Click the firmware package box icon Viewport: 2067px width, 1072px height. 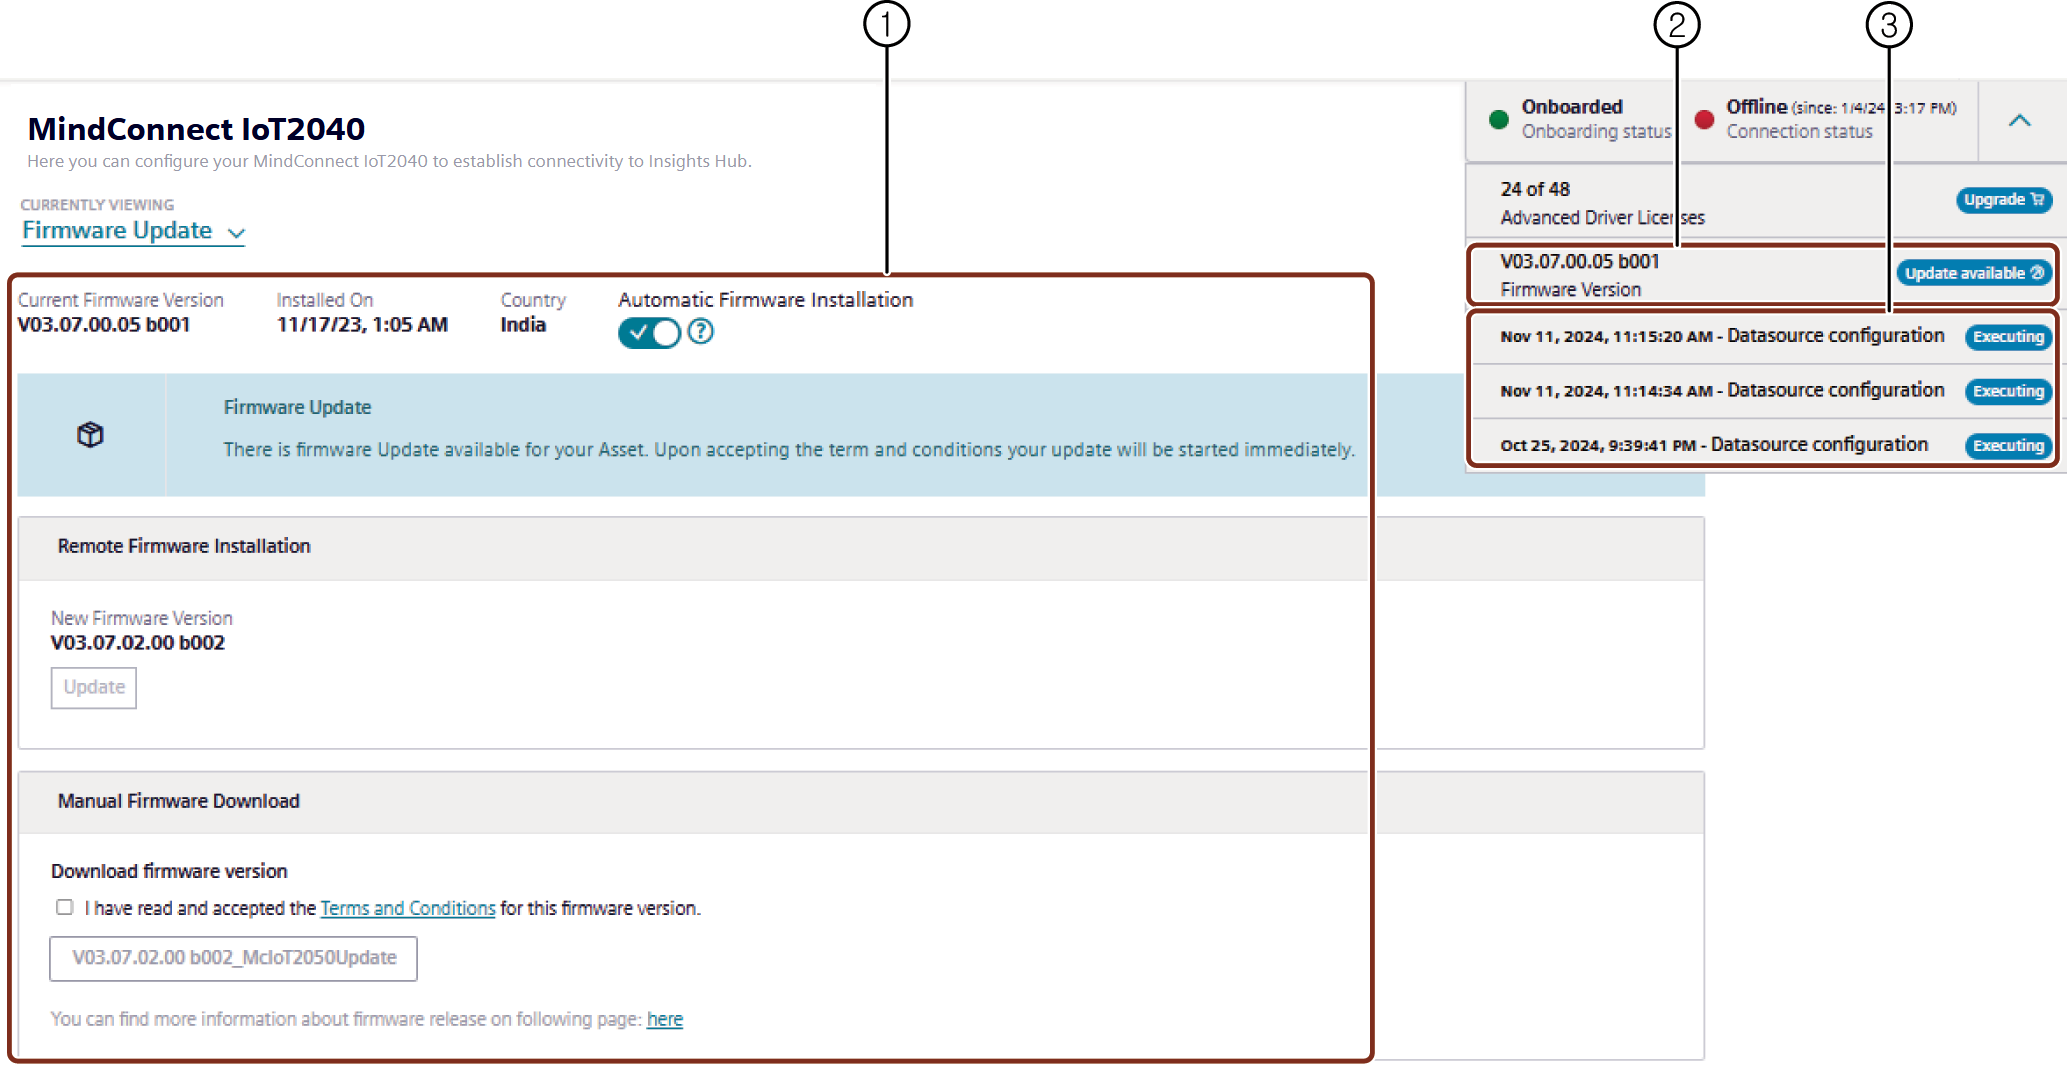(x=90, y=435)
